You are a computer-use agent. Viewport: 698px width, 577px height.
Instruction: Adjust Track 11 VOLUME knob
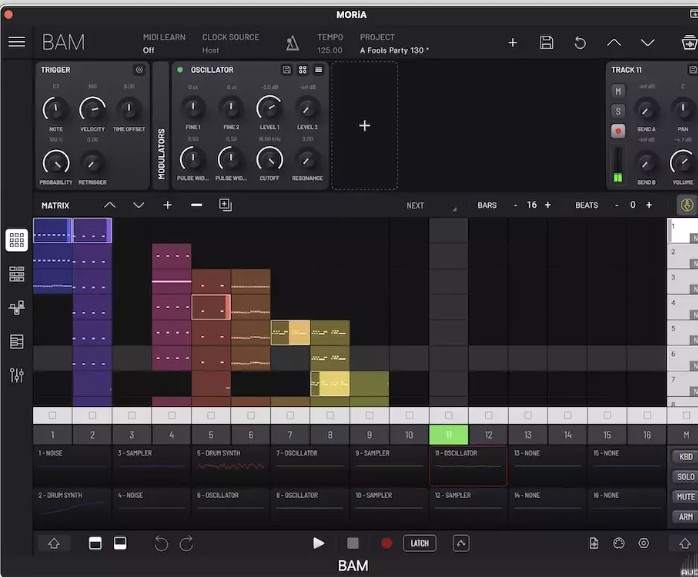pyautogui.click(x=682, y=163)
